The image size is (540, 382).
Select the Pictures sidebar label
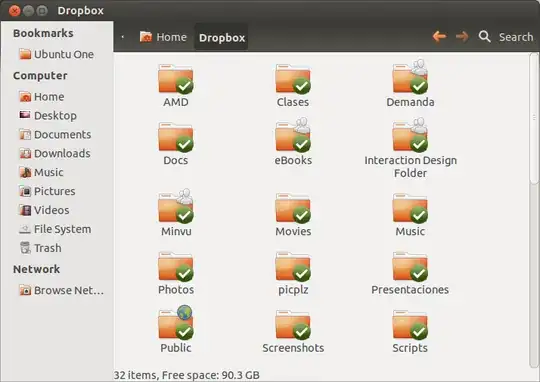[x=54, y=191]
